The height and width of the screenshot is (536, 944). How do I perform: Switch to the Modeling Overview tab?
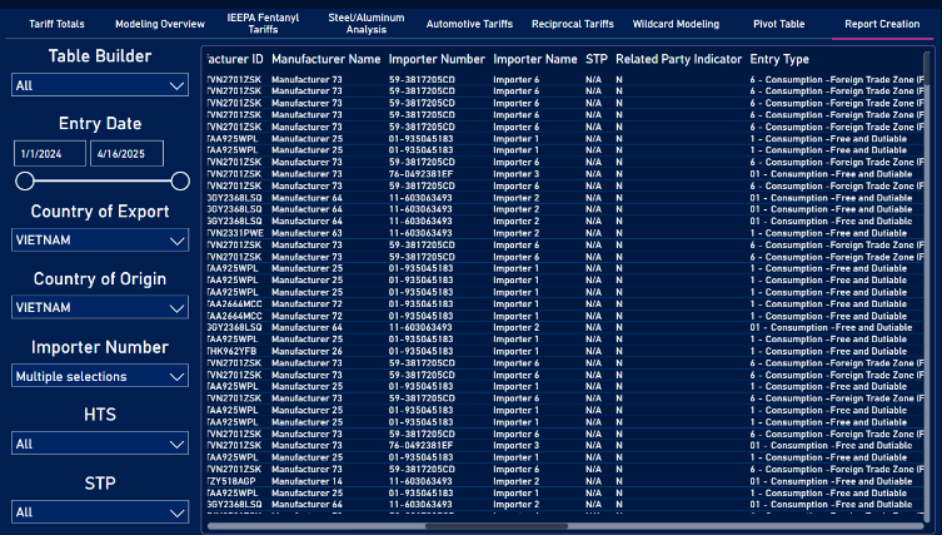(160, 24)
